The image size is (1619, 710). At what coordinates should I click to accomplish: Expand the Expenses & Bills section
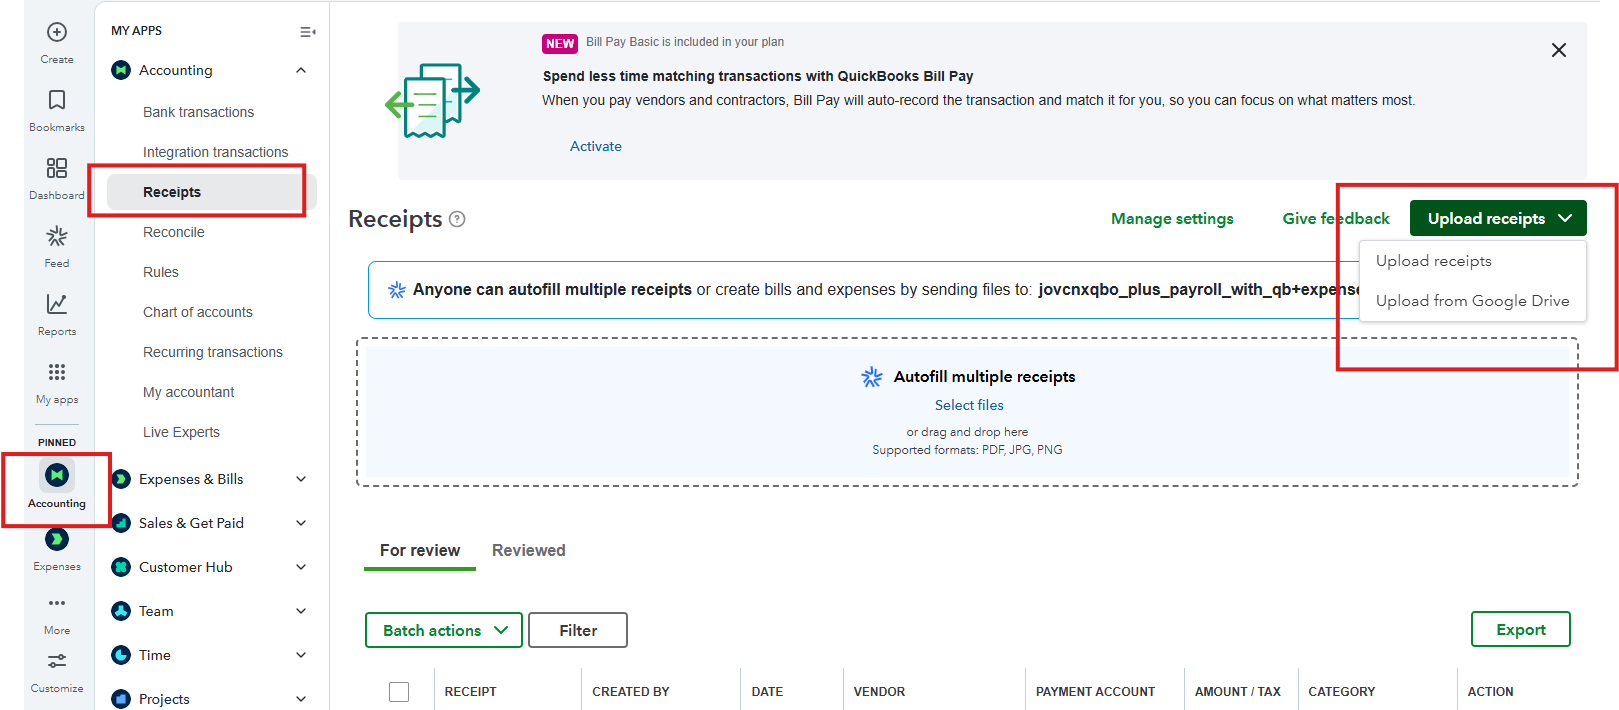coord(301,479)
